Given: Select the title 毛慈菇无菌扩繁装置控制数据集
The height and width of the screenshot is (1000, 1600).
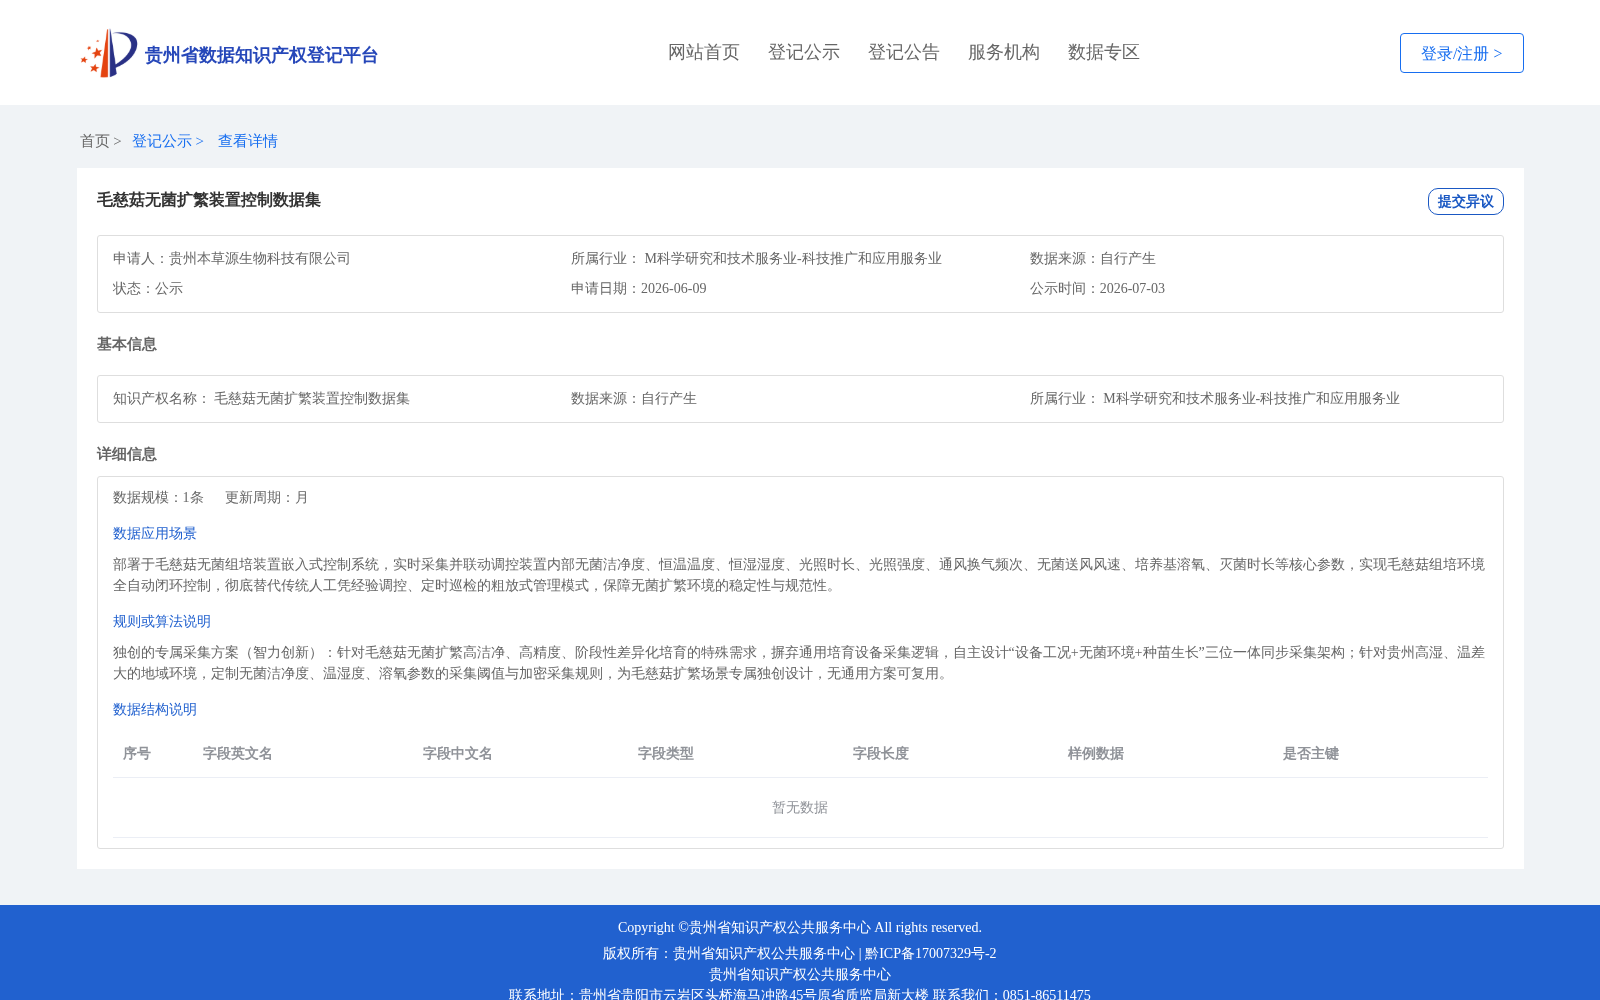Looking at the screenshot, I should (x=209, y=200).
